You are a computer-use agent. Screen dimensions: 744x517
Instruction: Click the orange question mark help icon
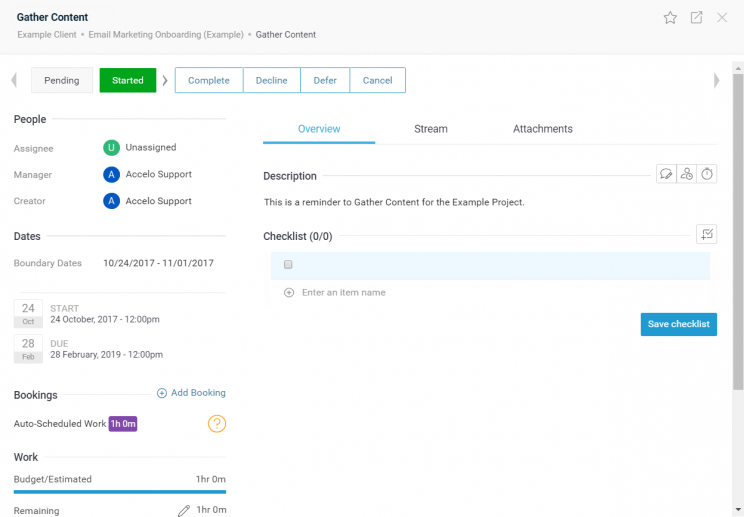pyautogui.click(x=217, y=424)
